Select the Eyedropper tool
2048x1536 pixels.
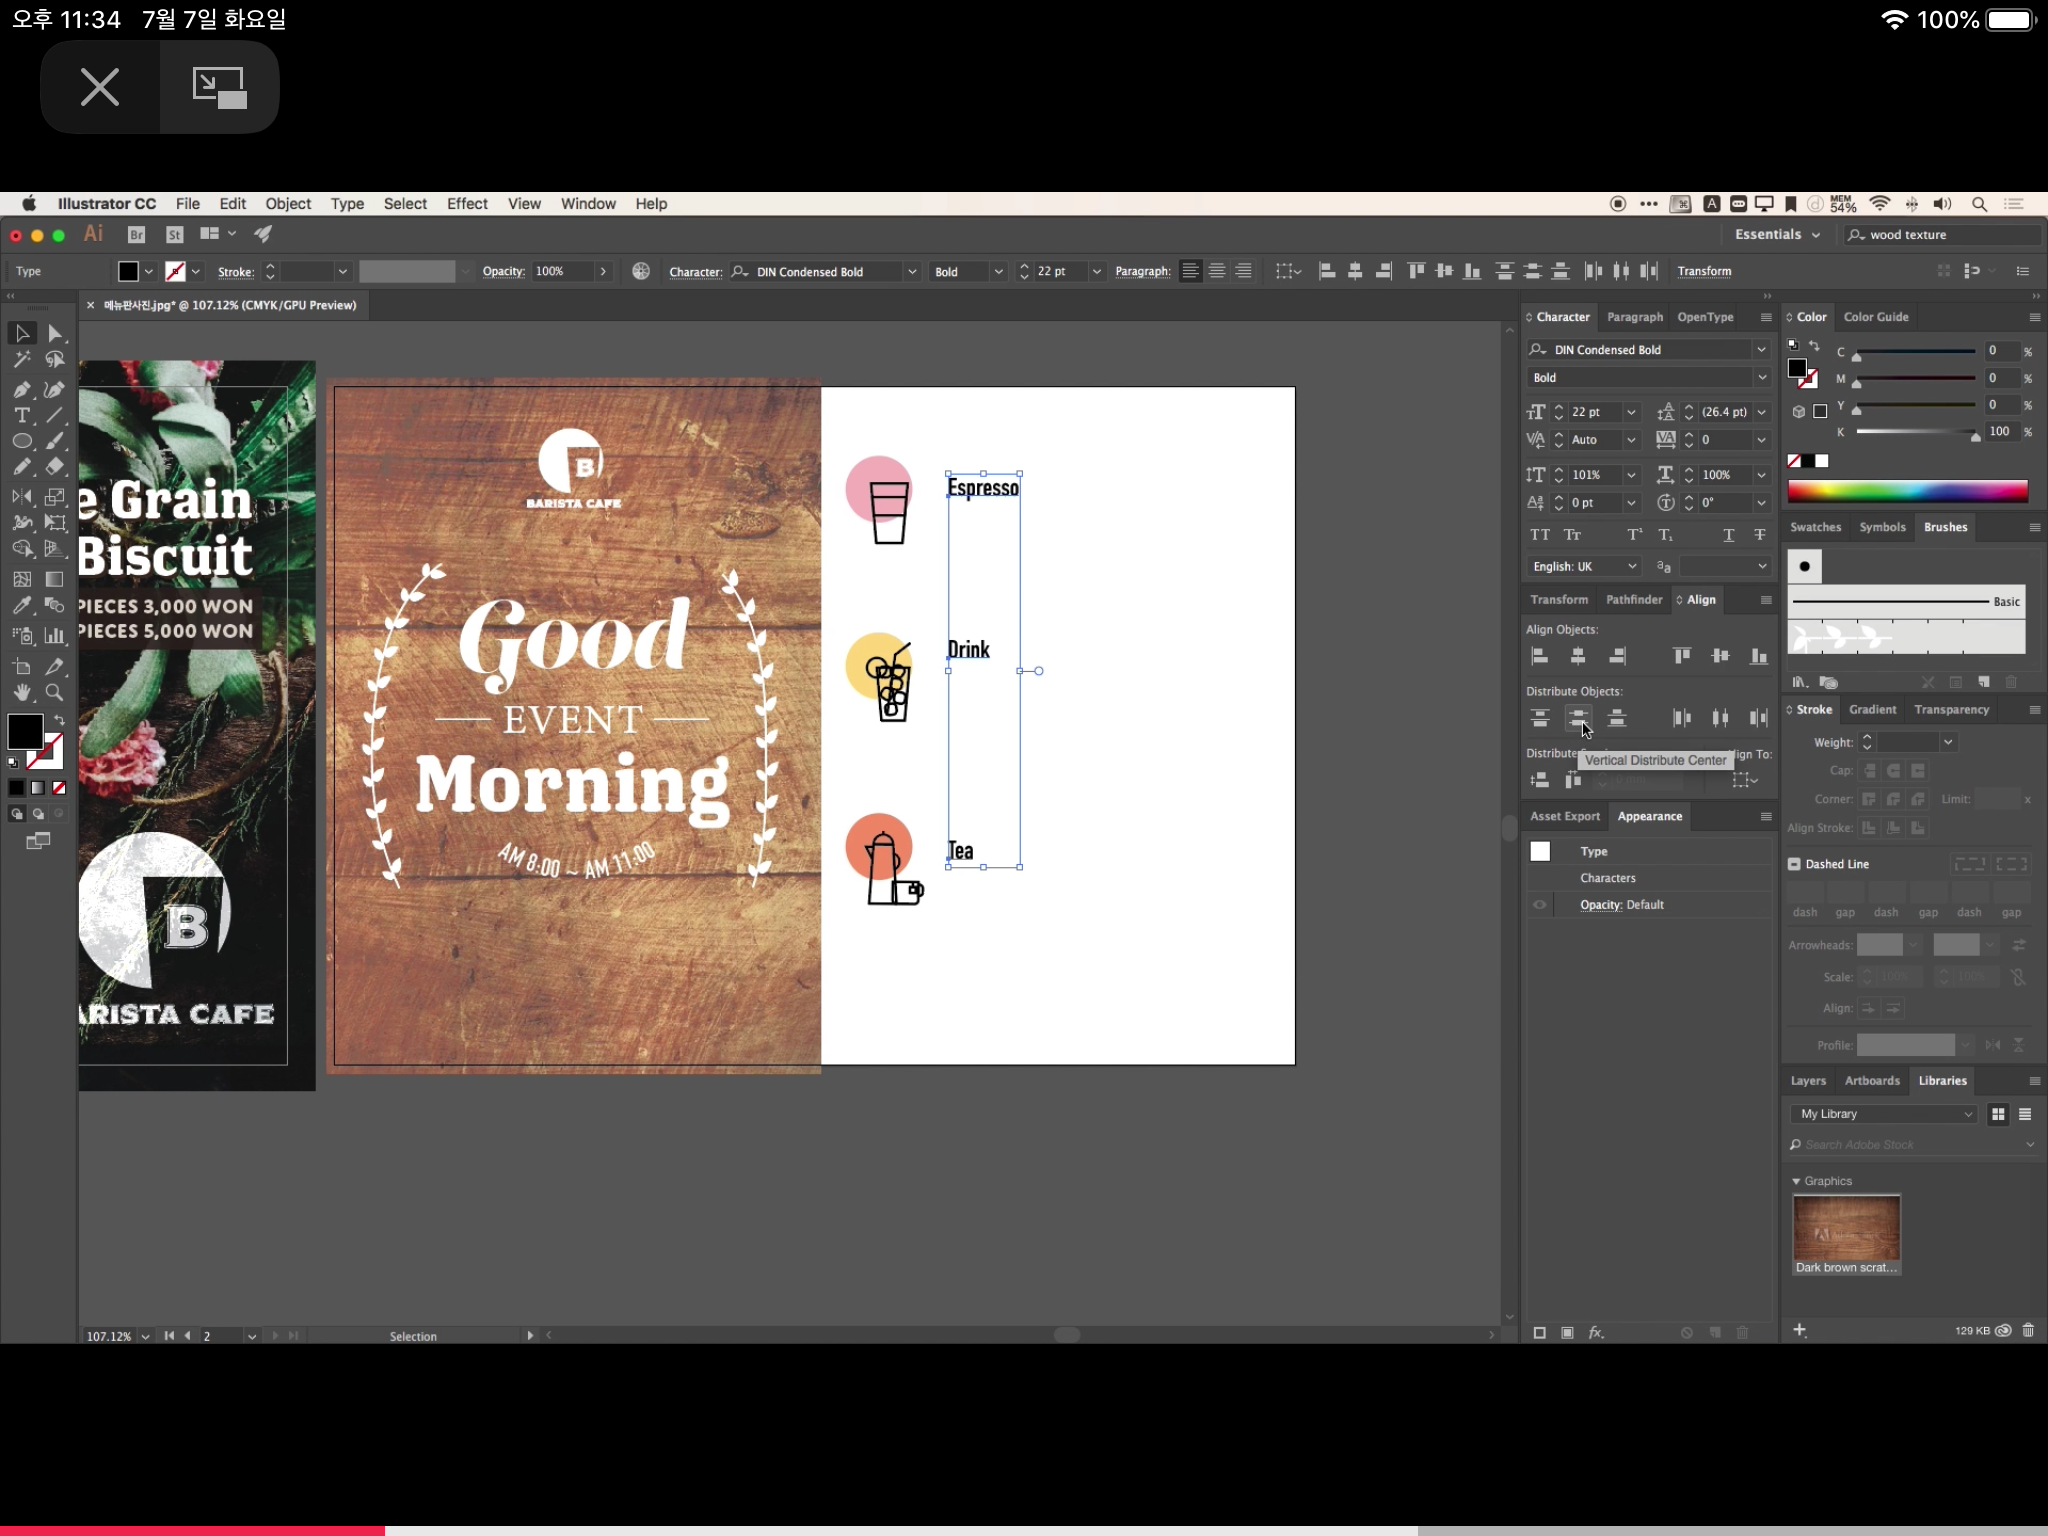(x=22, y=605)
